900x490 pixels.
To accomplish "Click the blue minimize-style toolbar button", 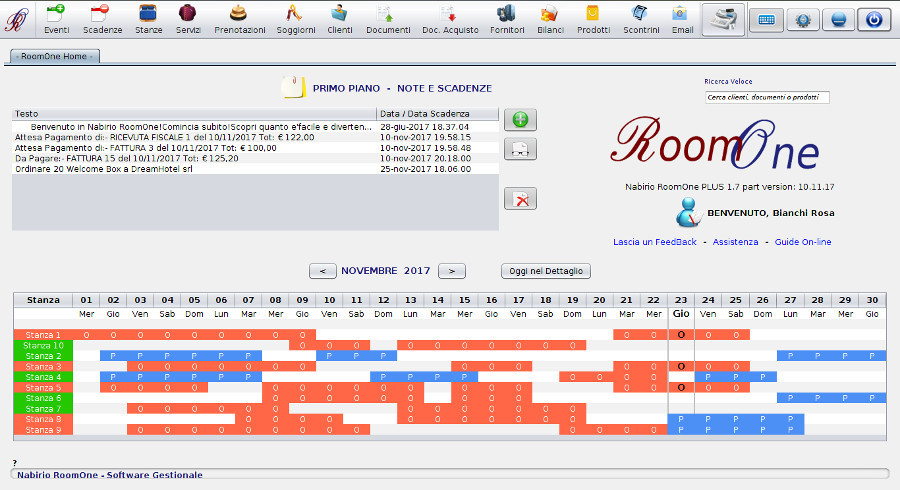I will click(839, 20).
